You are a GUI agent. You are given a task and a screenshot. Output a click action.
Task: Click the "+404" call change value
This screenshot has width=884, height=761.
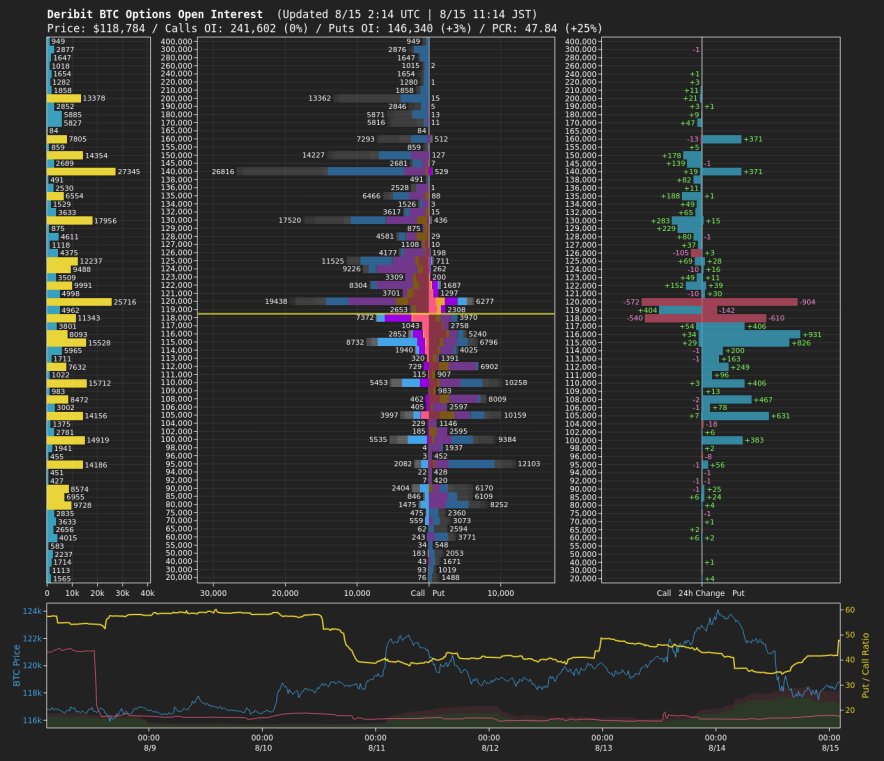pos(648,311)
